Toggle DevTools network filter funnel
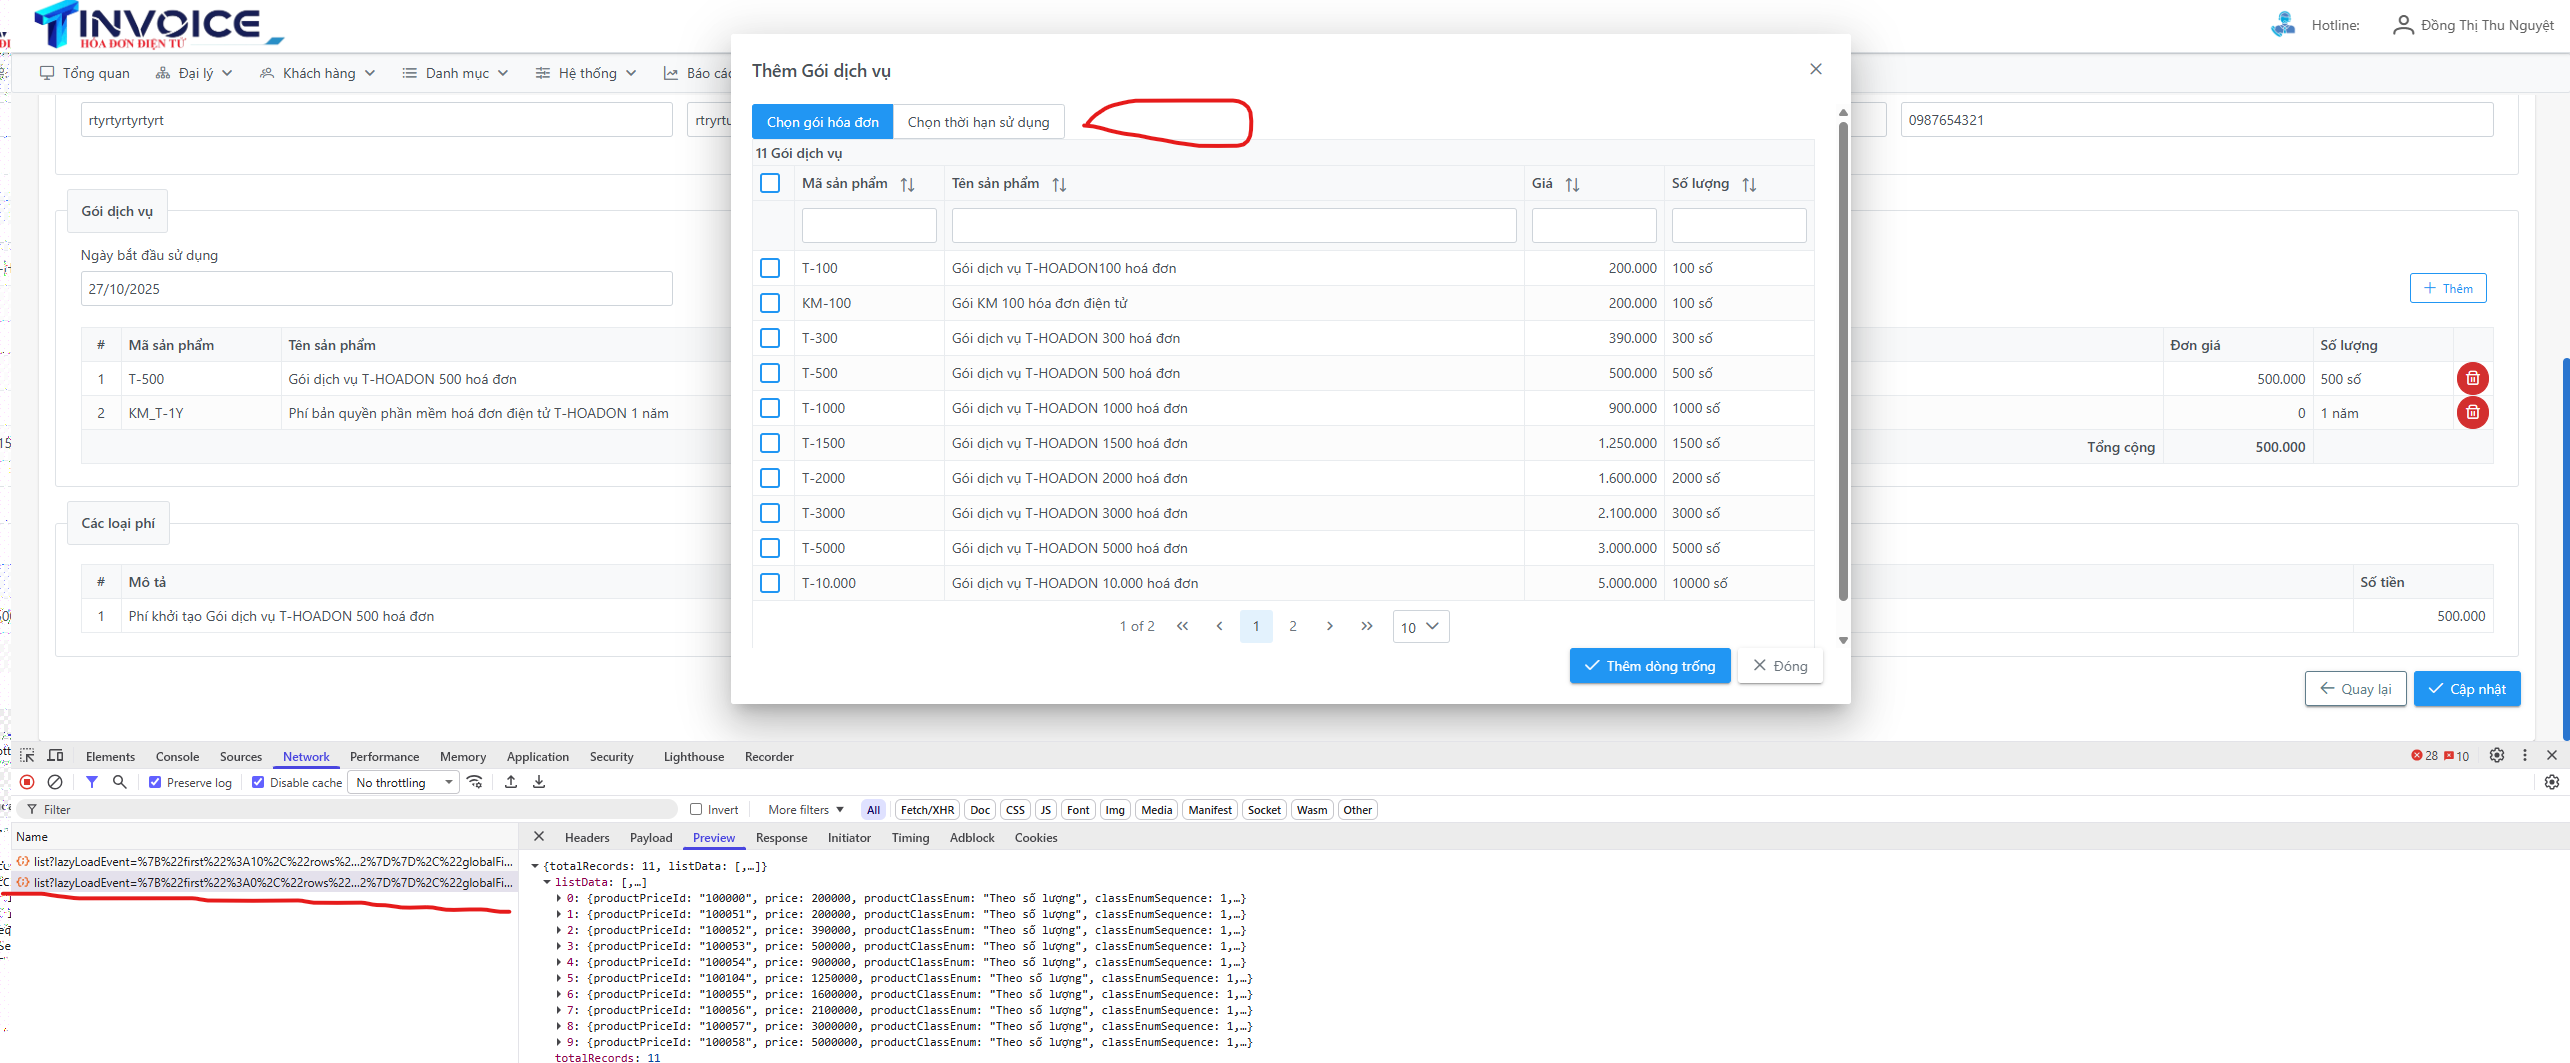Image resolution: width=2570 pixels, height=1063 pixels. 92,782
